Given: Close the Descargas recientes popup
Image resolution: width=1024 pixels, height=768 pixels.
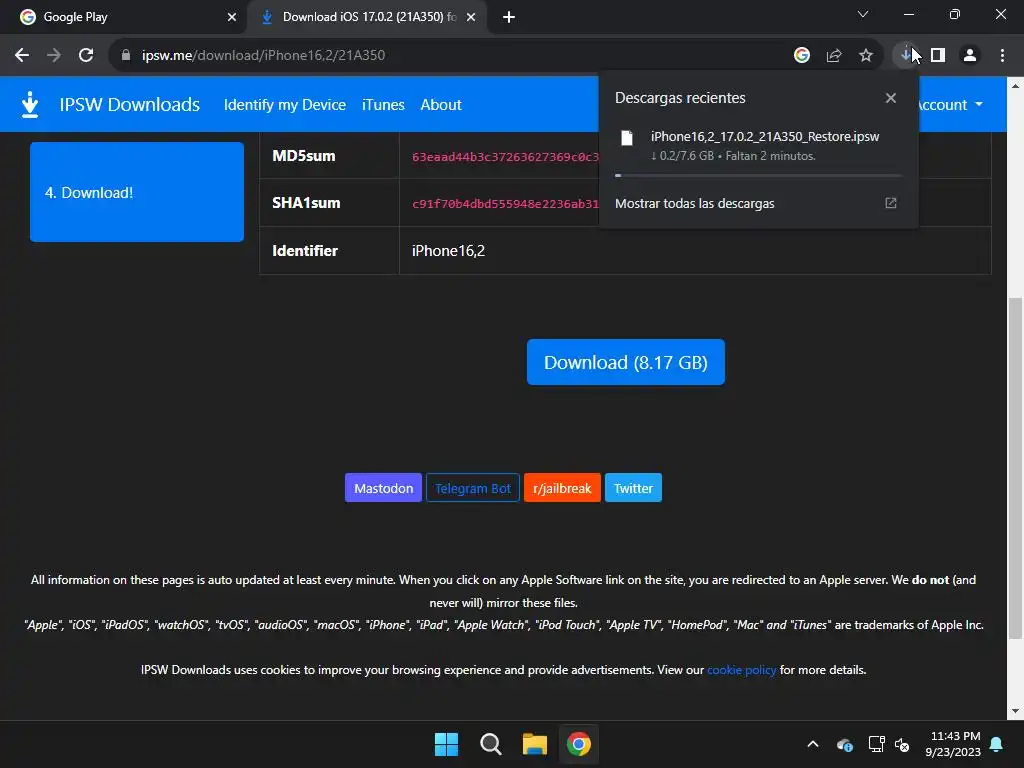Looking at the screenshot, I should click(x=891, y=98).
